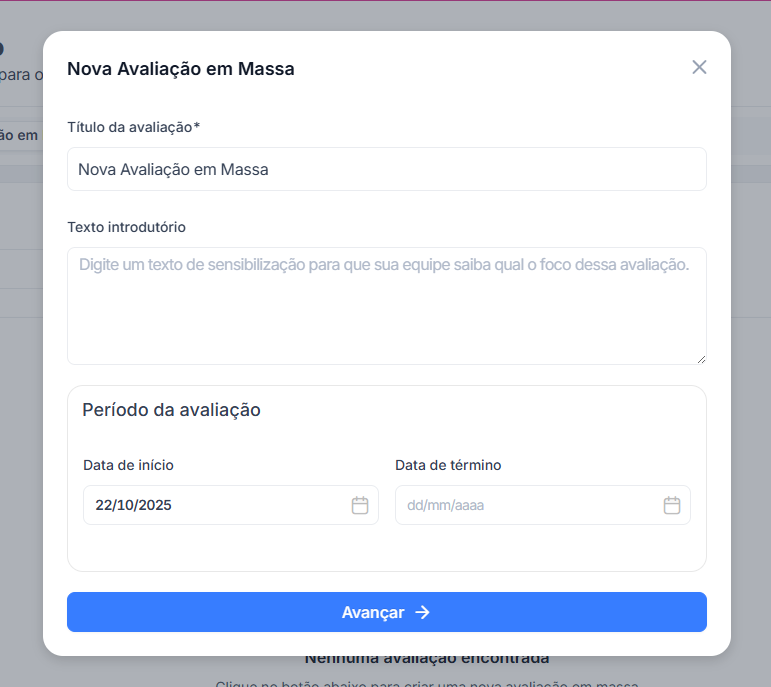The image size is (771, 687).
Task: Focus the Título da avaliação text field
Action: pyautogui.click(x=386, y=169)
